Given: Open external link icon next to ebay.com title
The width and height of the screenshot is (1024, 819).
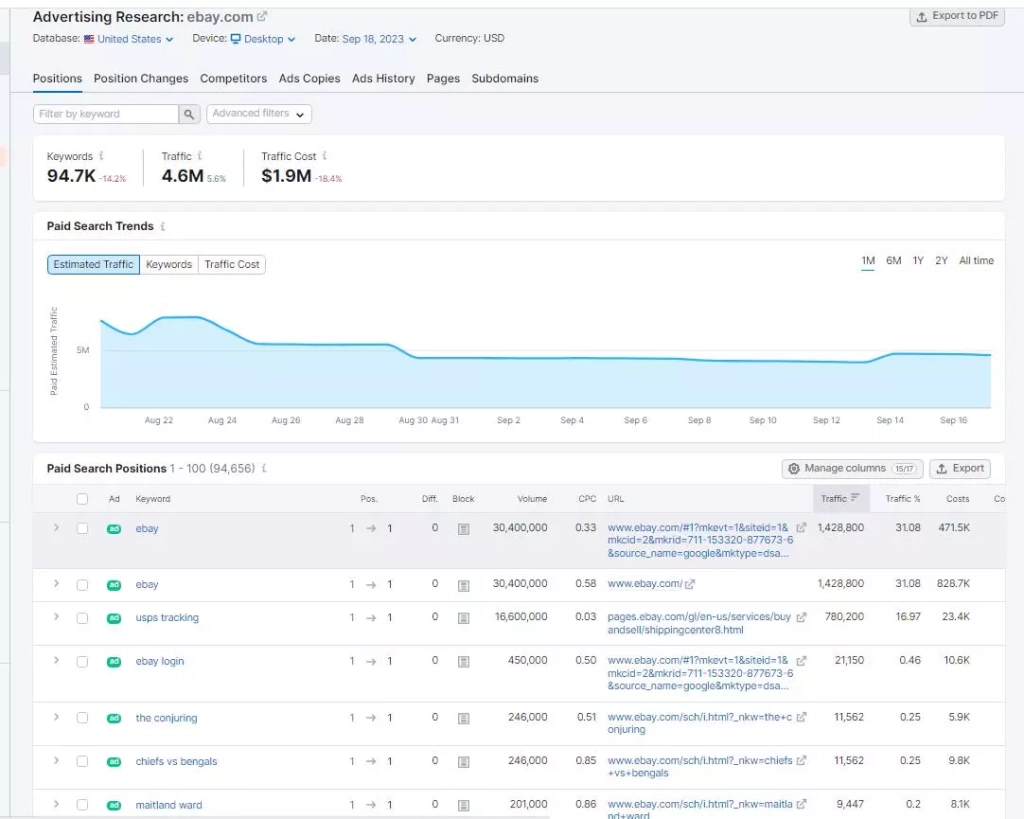Looking at the screenshot, I should pyautogui.click(x=262, y=16).
